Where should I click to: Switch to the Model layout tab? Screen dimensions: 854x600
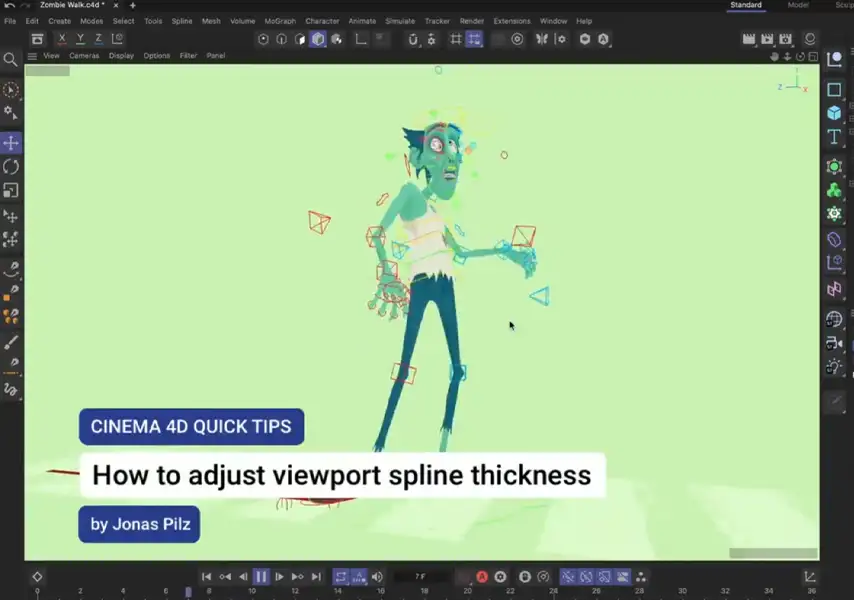pyautogui.click(x=798, y=5)
